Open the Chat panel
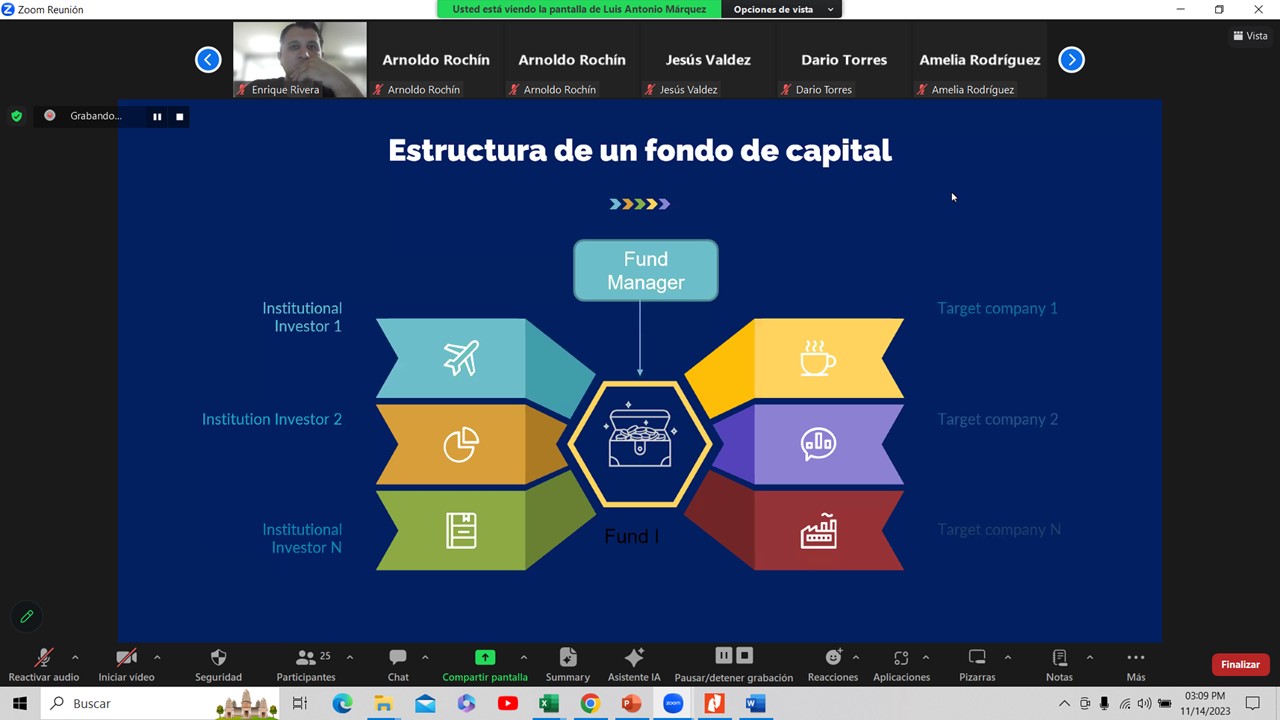This screenshot has width=1280, height=720. [x=398, y=658]
